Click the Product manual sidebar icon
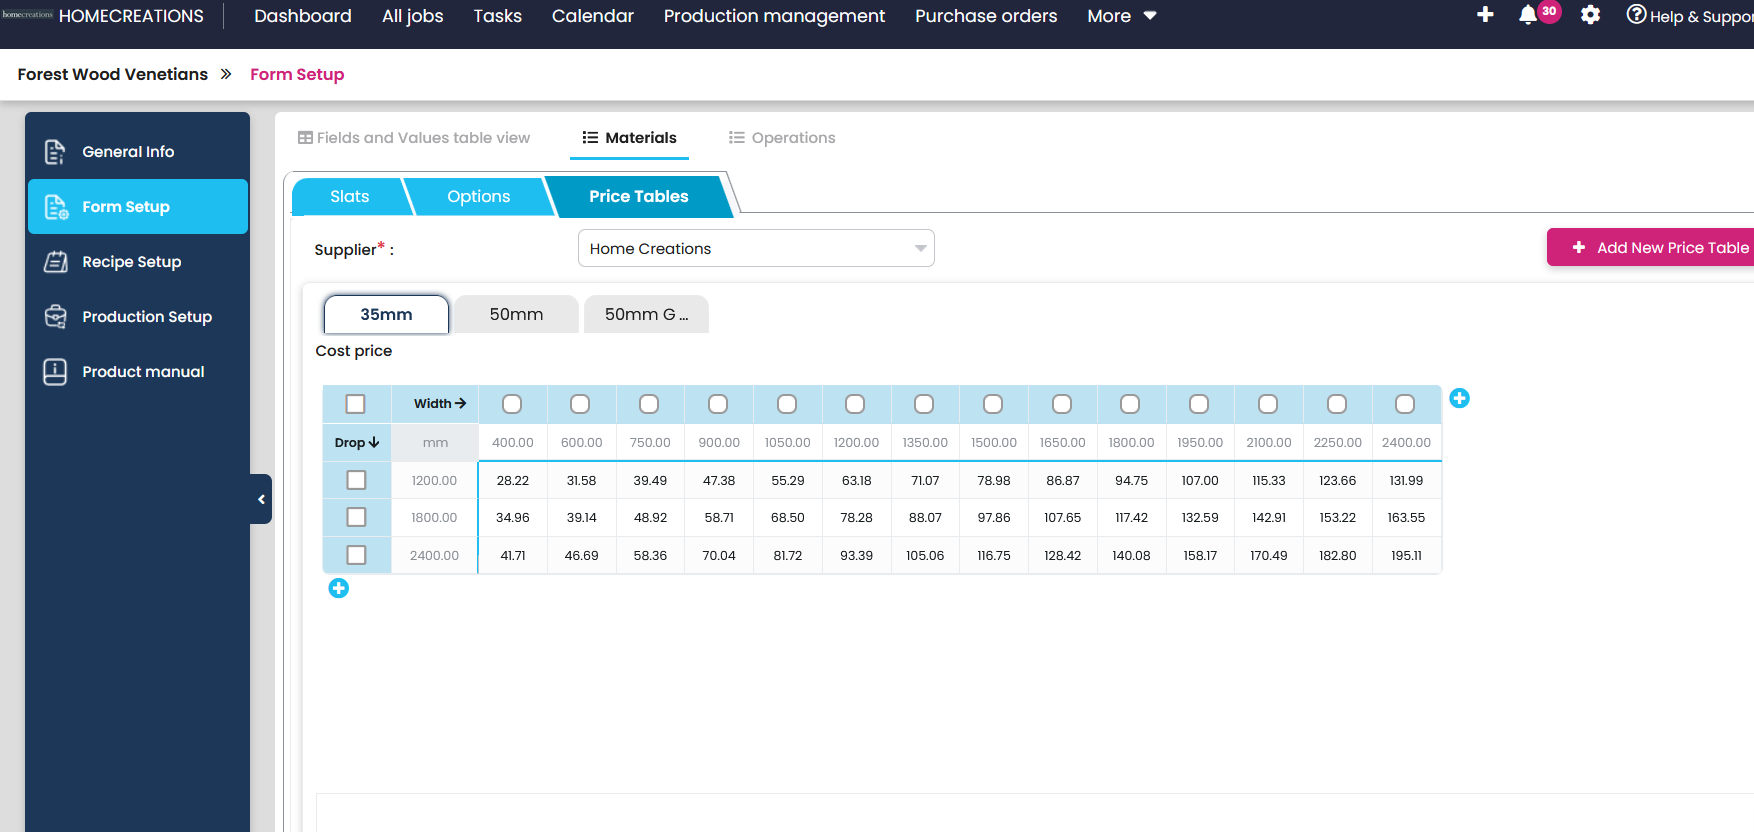Image resolution: width=1754 pixels, height=832 pixels. point(55,372)
